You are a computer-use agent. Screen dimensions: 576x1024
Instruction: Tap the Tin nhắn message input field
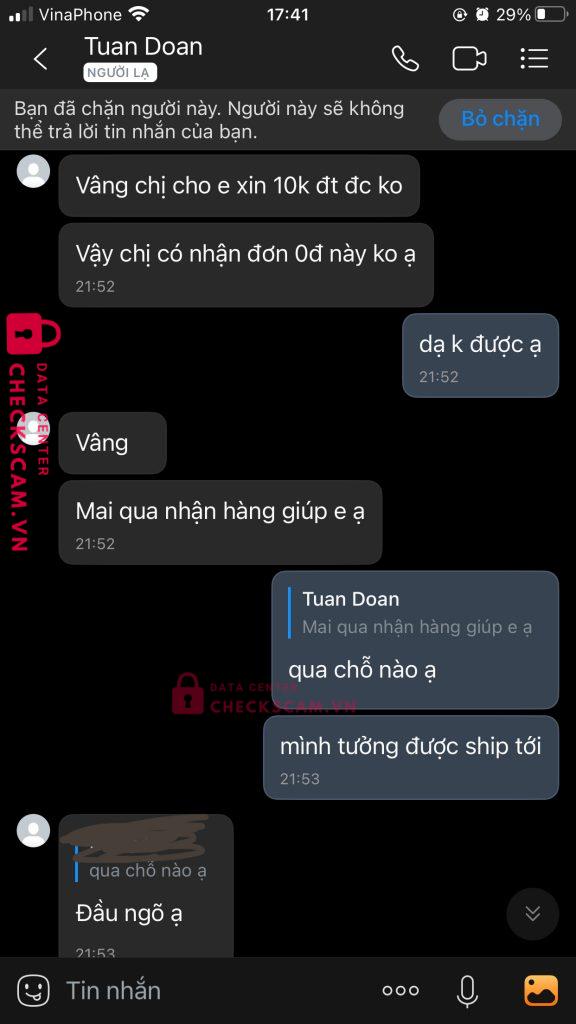point(216,991)
